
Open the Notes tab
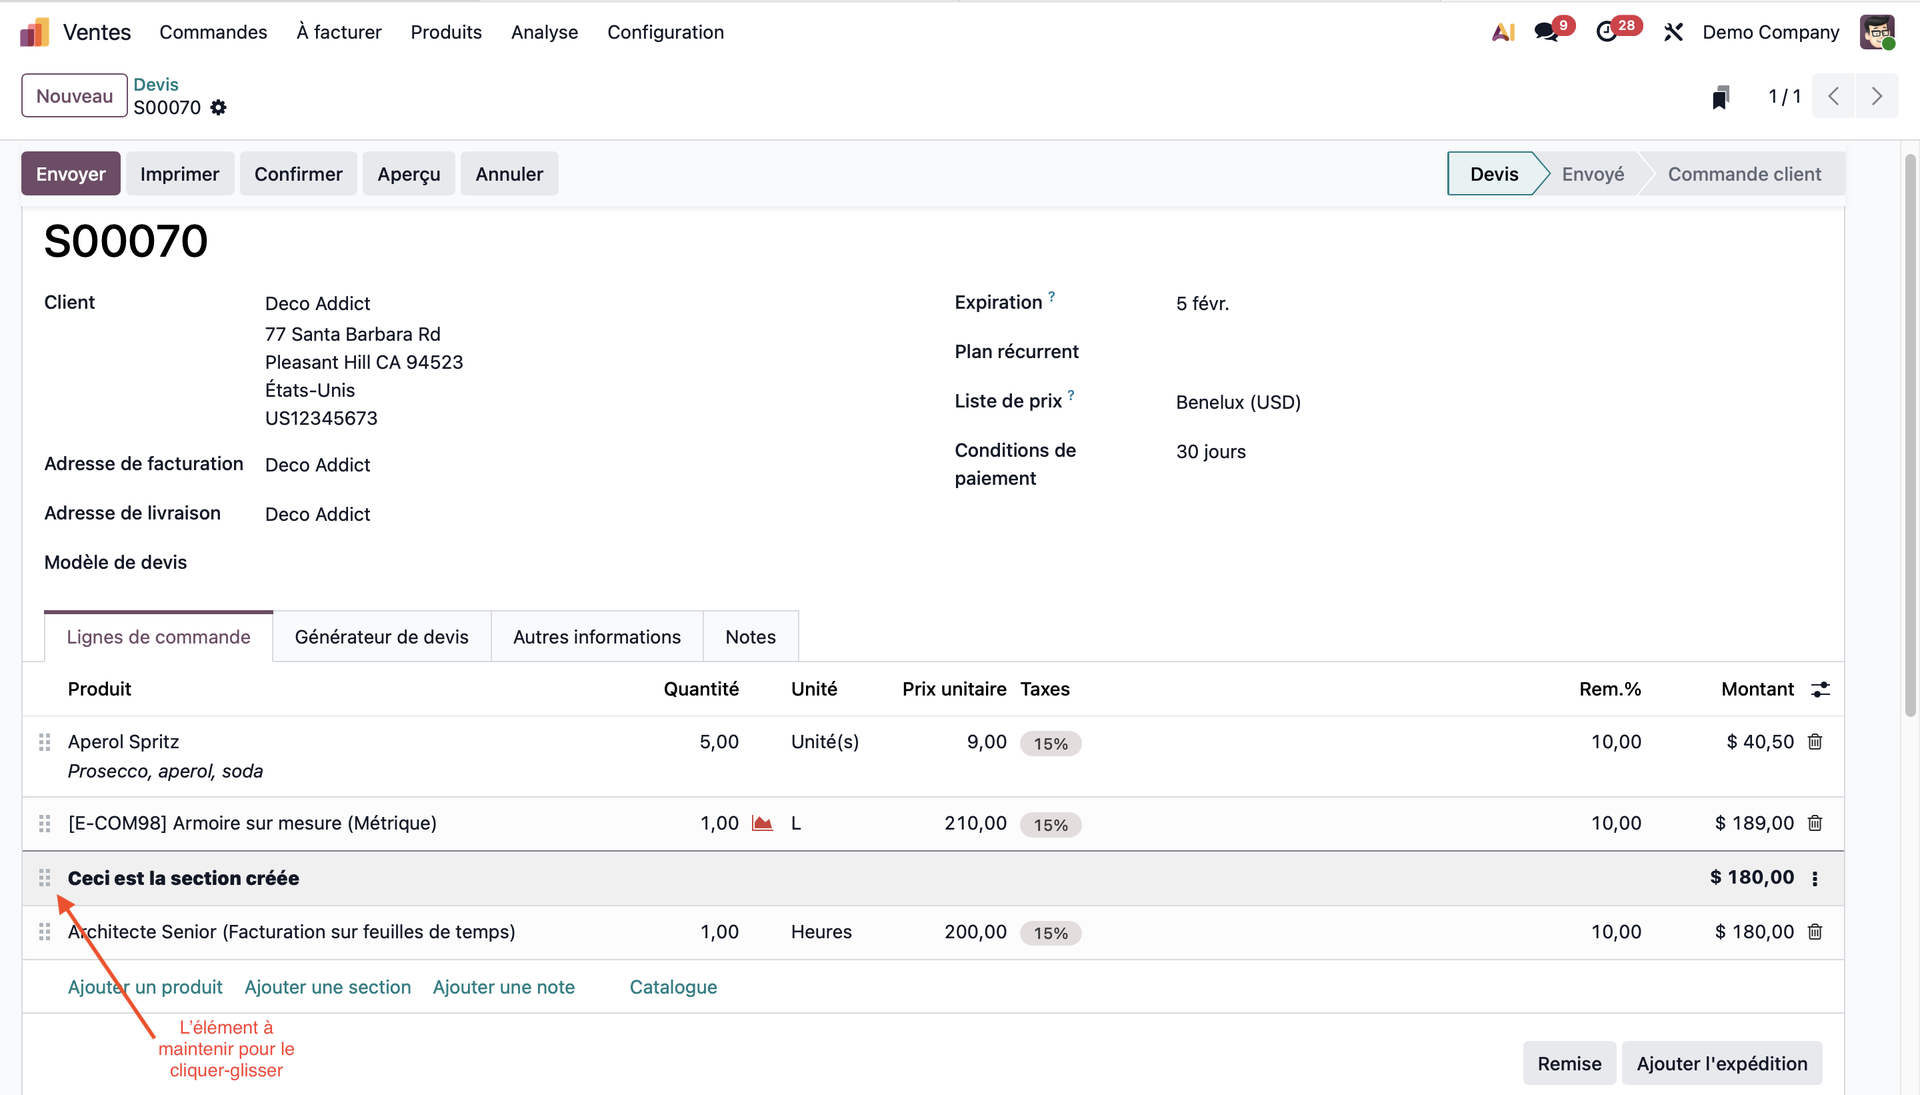coord(750,637)
